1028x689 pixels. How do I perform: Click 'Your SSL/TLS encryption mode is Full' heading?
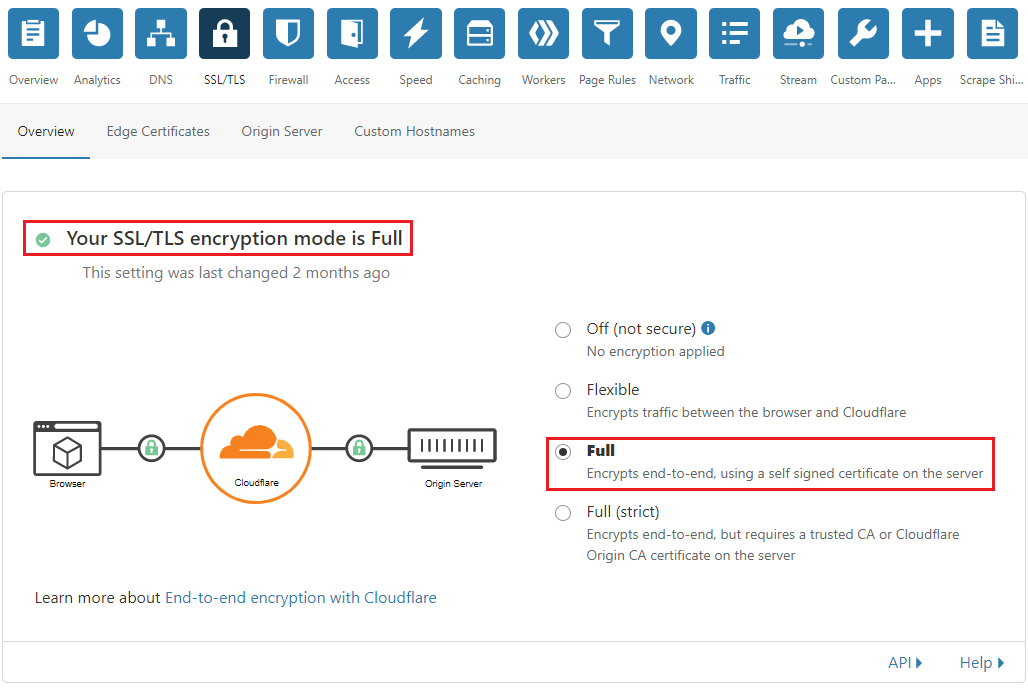[234, 238]
